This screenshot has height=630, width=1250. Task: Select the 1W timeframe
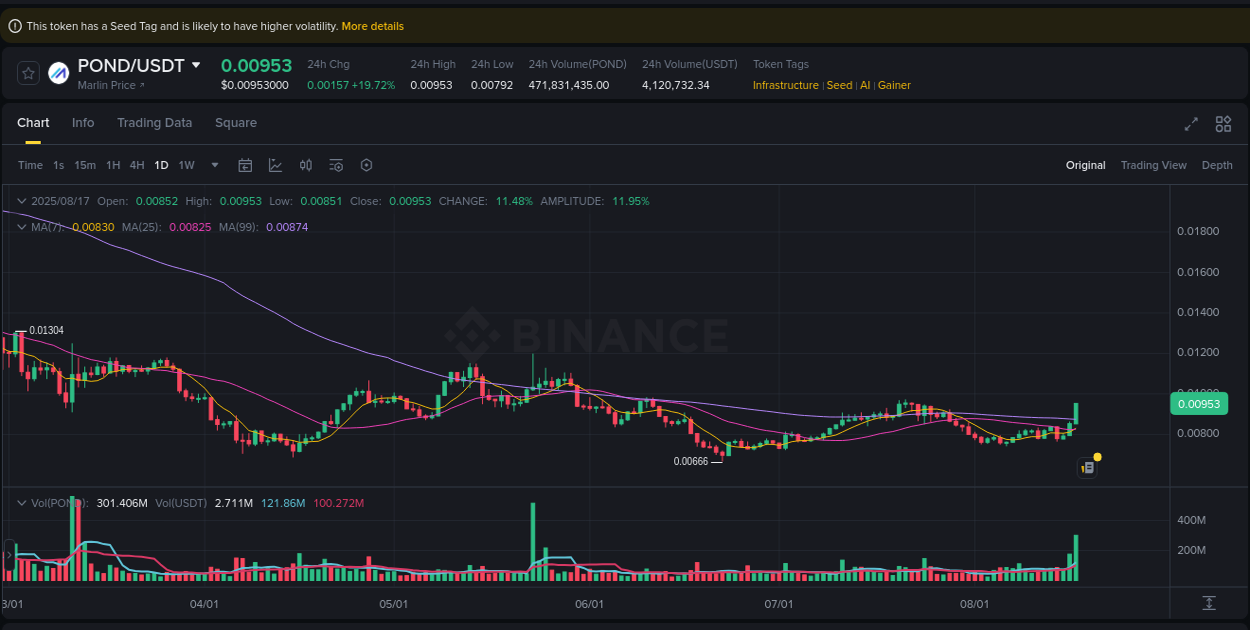(186, 164)
